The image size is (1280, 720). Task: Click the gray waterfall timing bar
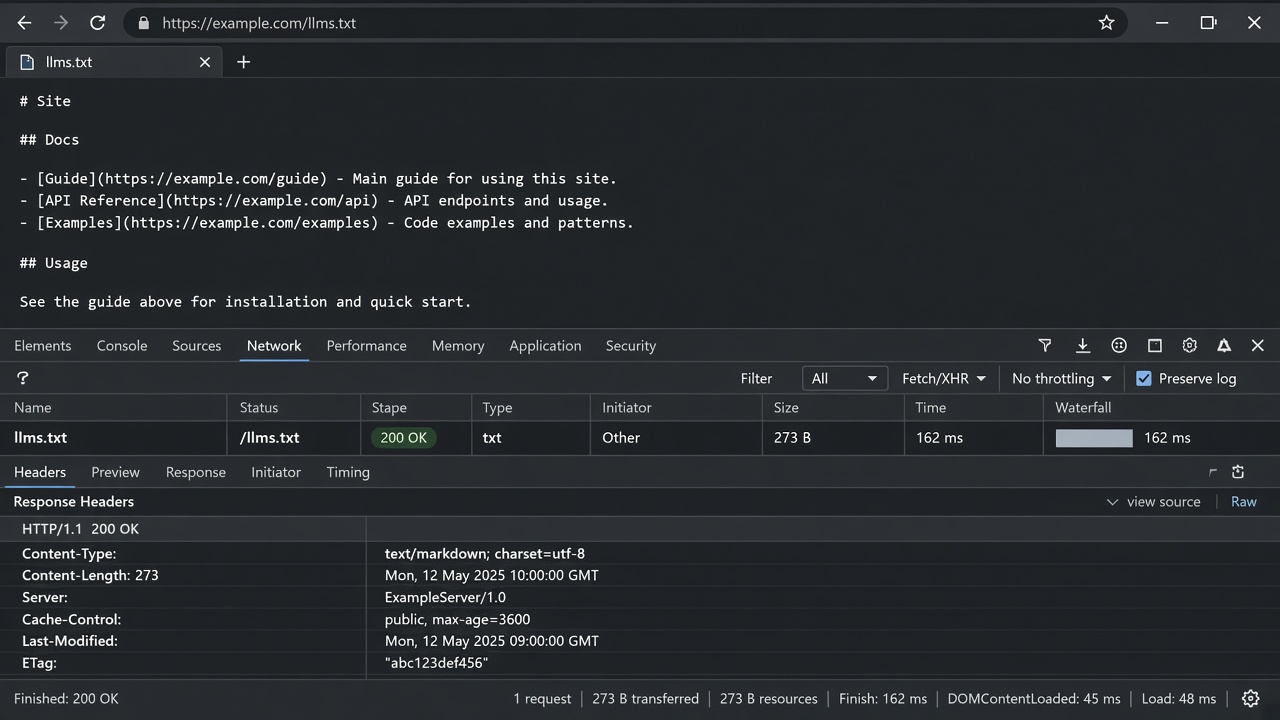pos(1094,438)
